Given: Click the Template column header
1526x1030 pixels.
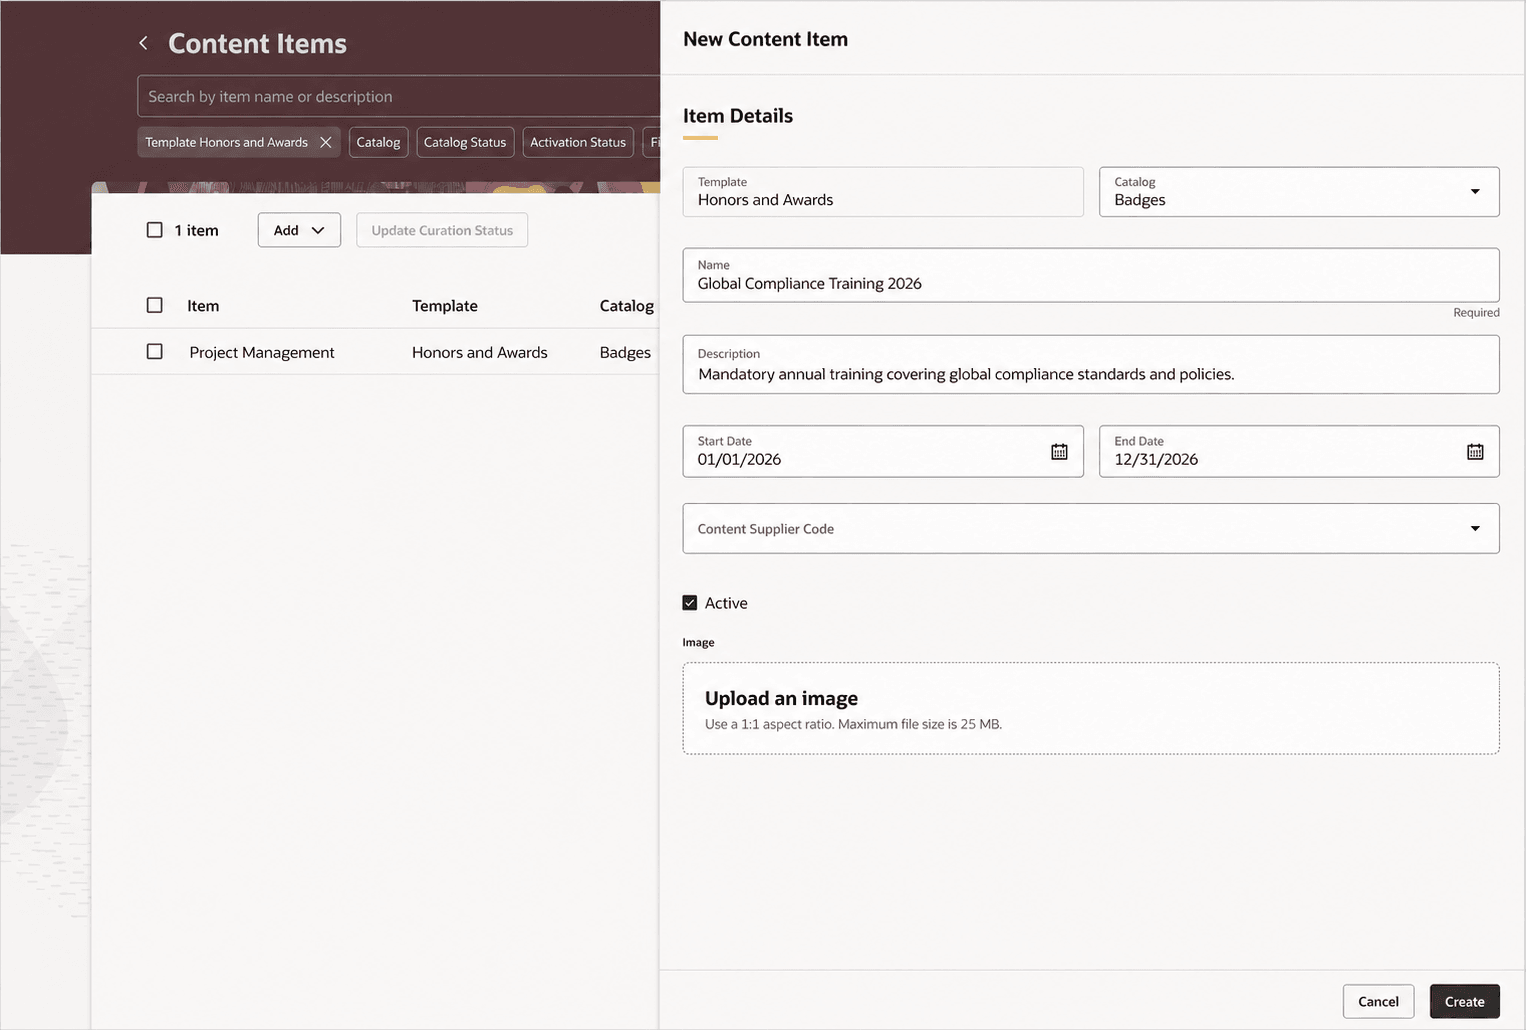Looking at the screenshot, I should (445, 305).
